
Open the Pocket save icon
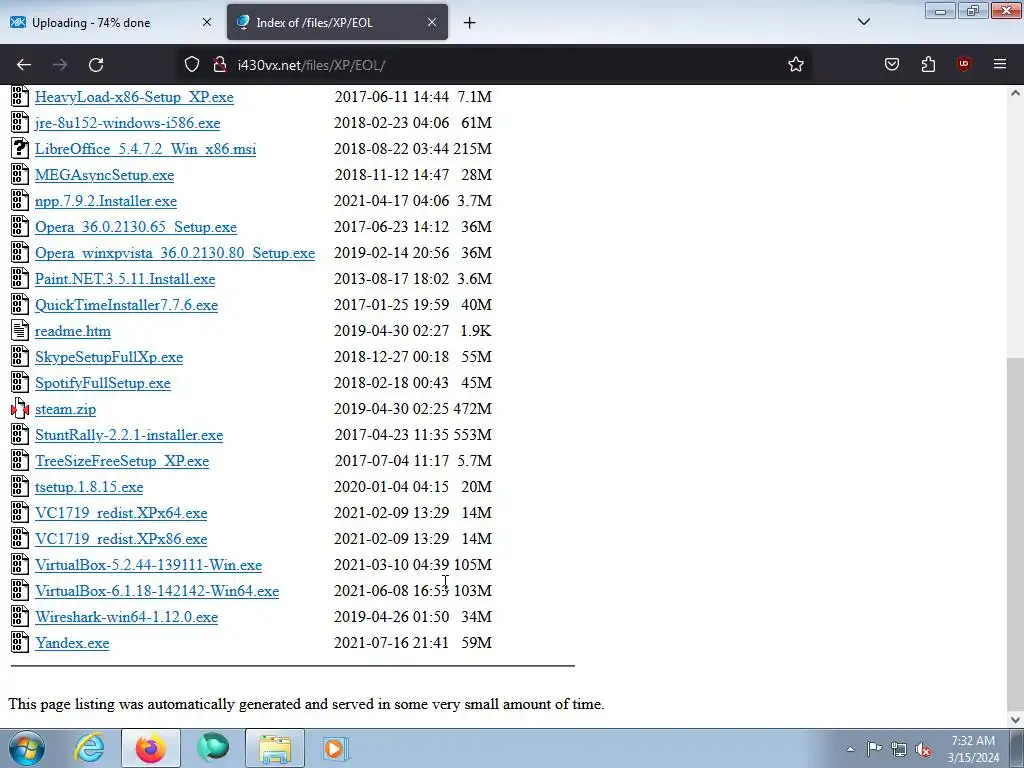tap(891, 65)
